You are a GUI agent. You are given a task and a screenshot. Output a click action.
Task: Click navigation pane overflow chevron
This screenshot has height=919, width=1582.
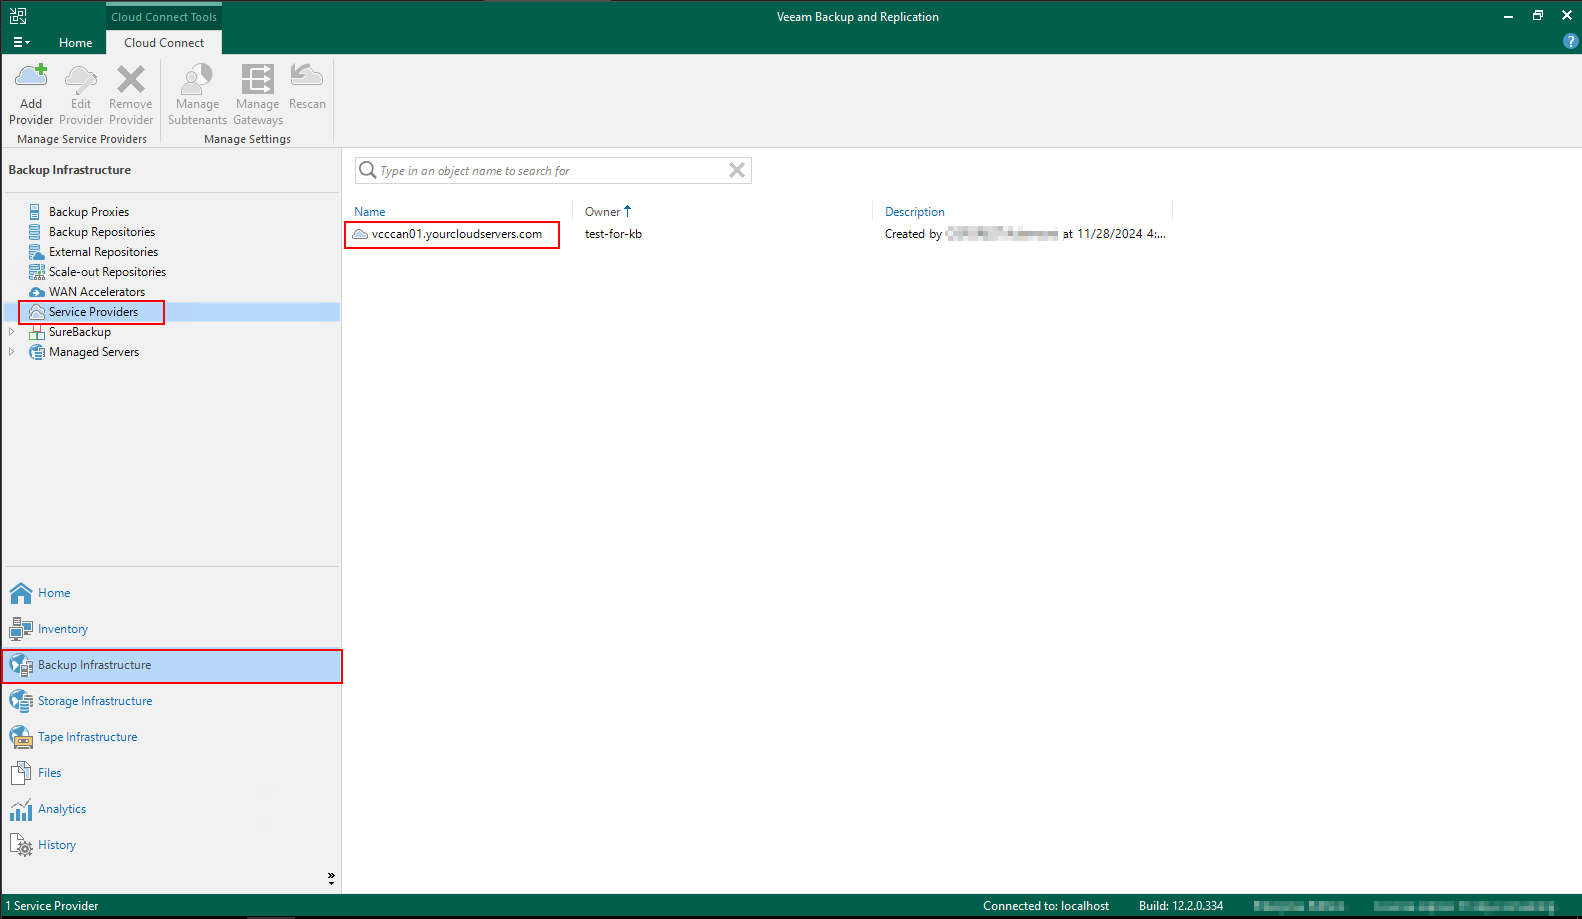point(331,878)
